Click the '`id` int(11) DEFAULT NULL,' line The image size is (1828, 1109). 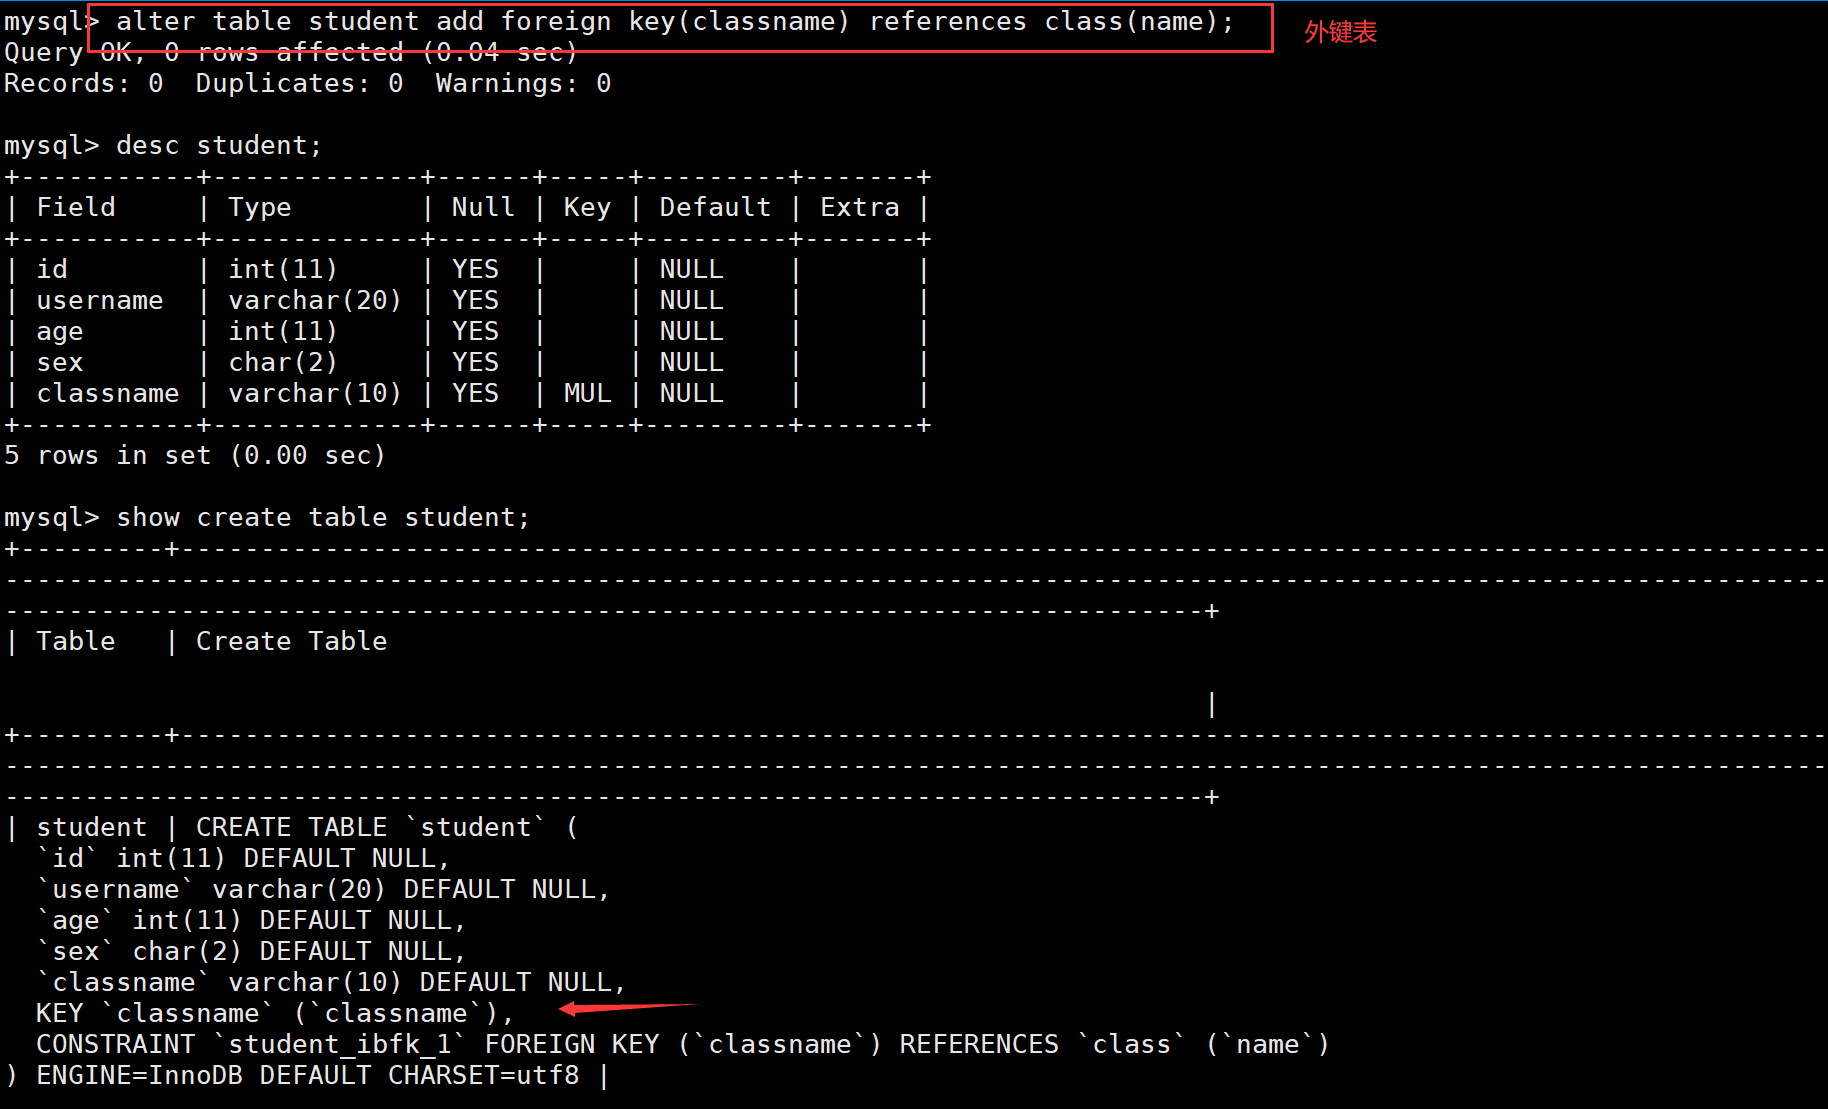point(243,859)
